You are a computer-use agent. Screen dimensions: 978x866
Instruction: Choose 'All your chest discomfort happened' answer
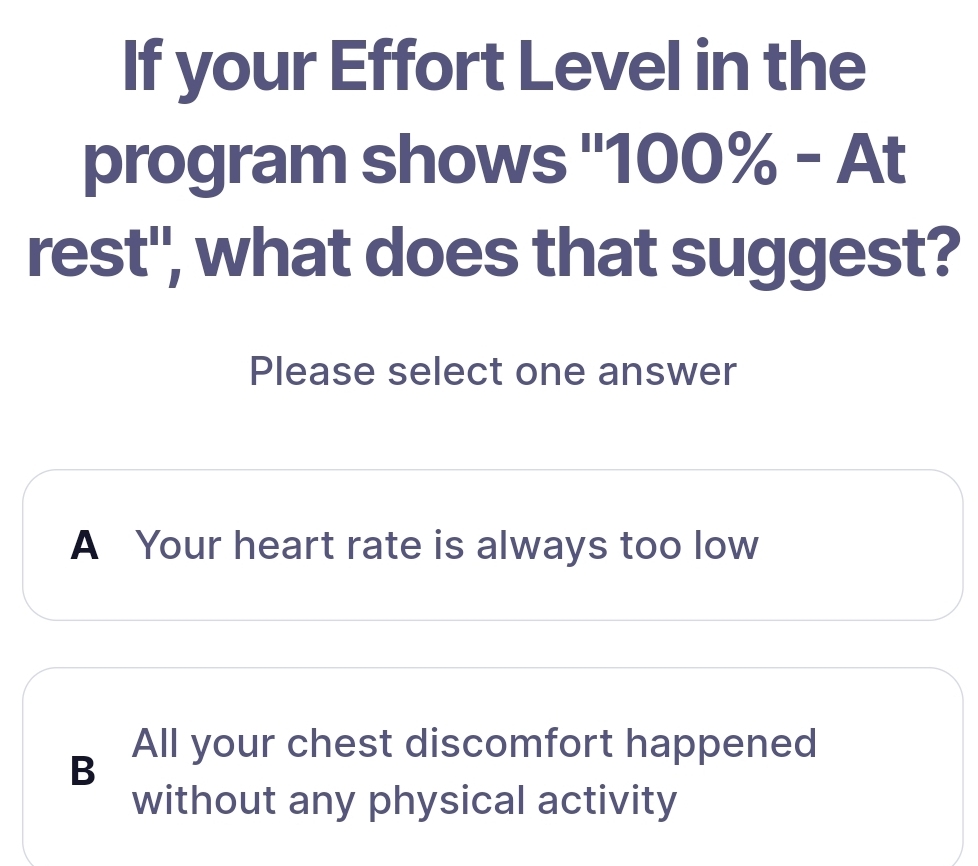[x=474, y=744]
